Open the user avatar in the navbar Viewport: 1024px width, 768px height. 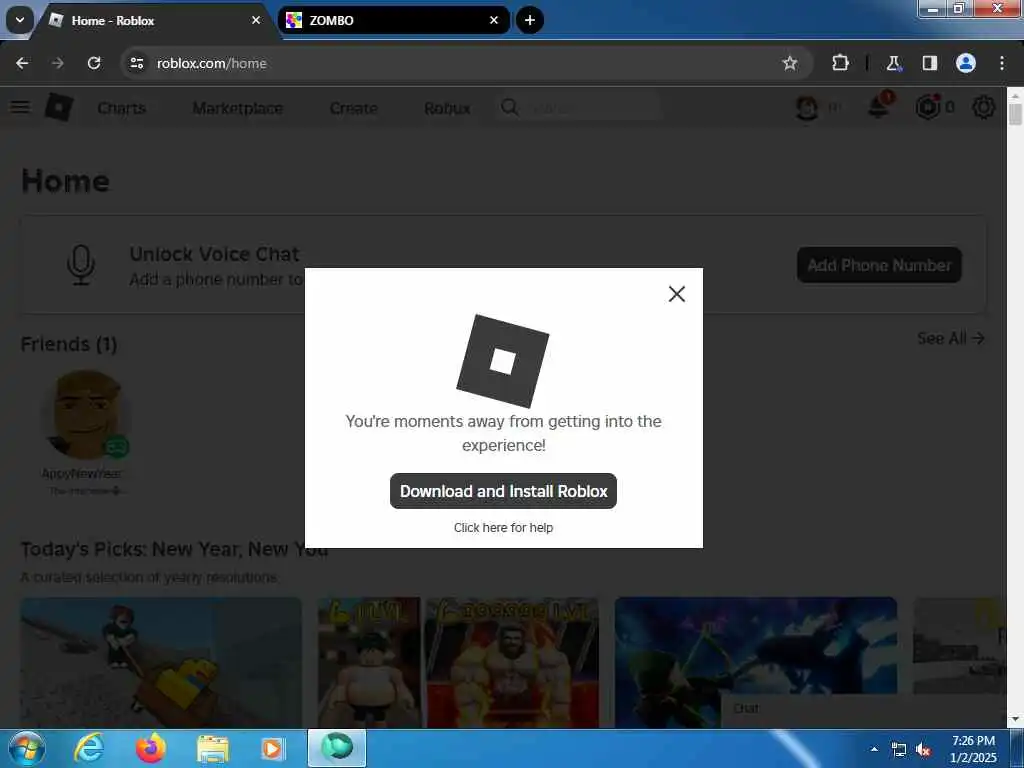pos(807,108)
